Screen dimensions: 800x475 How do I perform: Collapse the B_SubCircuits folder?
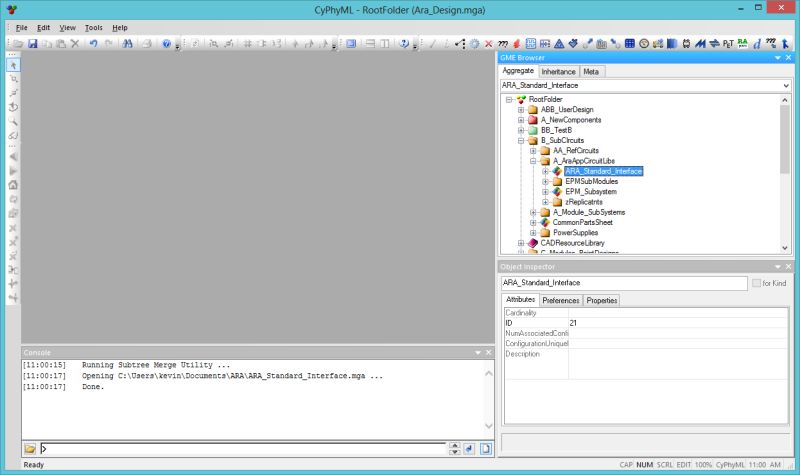521,140
